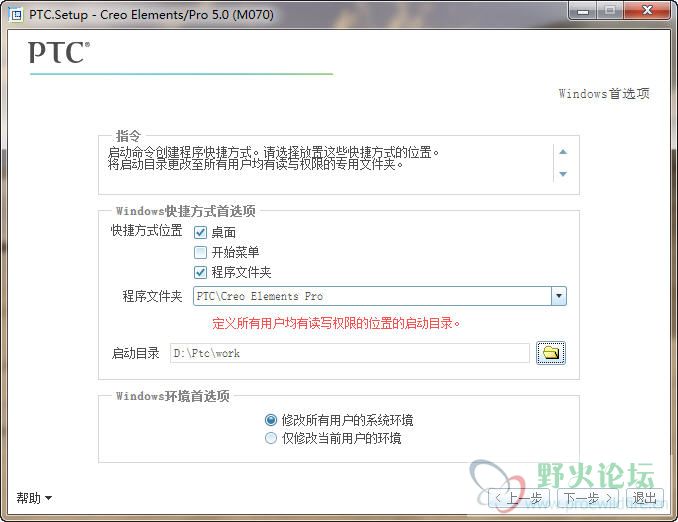The height and width of the screenshot is (522, 678).
Task: Click the 指令 instruction text paragraph
Action: point(273,158)
